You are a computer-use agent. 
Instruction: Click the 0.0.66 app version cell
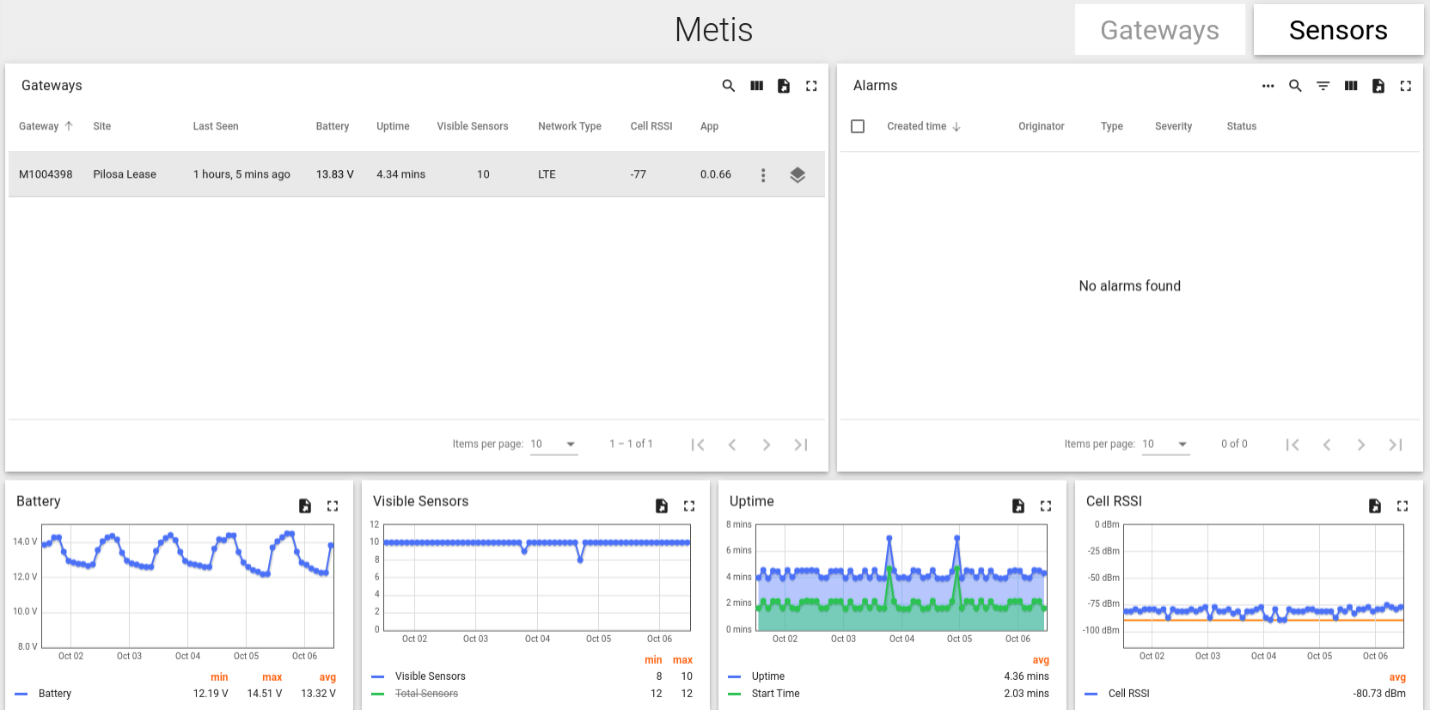716,175
